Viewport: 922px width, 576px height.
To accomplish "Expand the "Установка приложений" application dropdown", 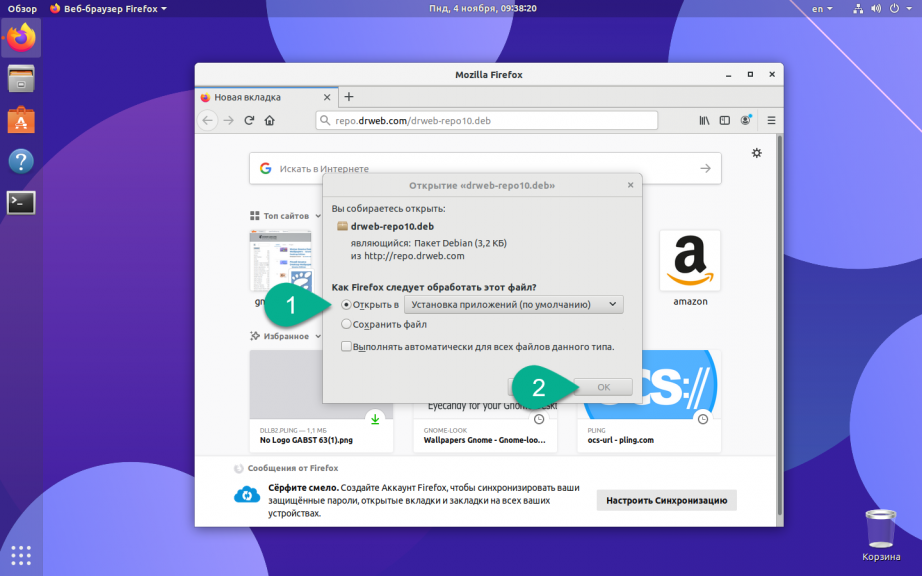I will tap(513, 304).
